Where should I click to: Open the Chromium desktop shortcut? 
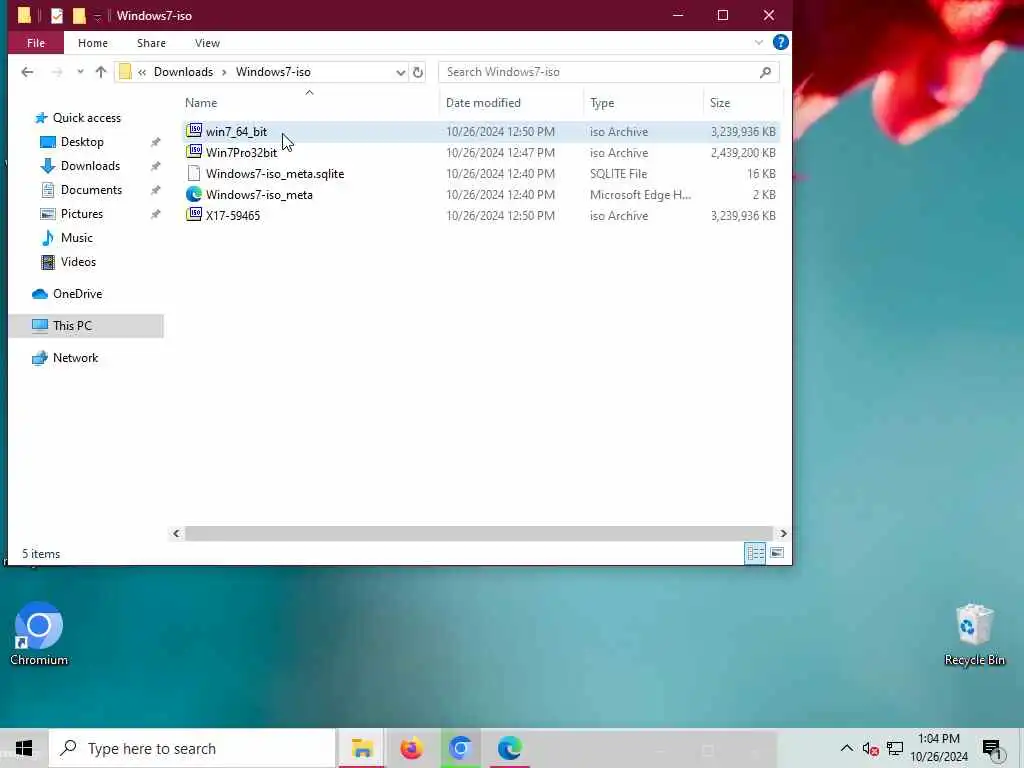point(39,633)
